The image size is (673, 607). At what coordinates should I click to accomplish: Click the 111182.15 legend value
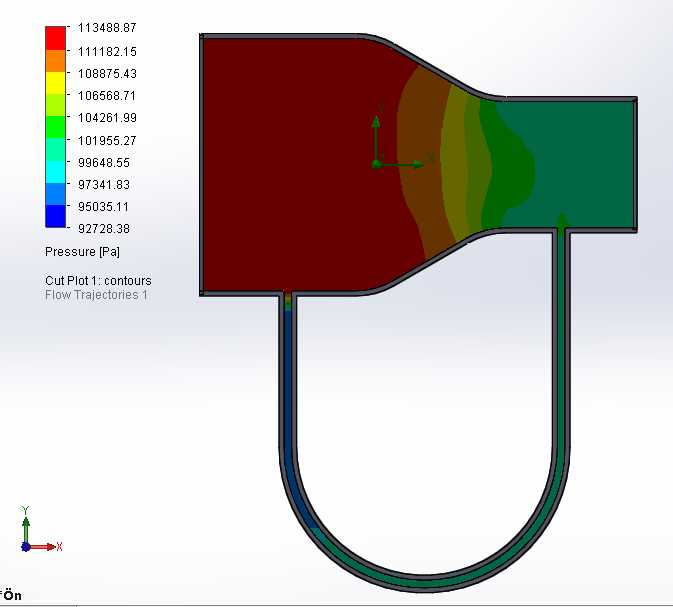(x=107, y=52)
